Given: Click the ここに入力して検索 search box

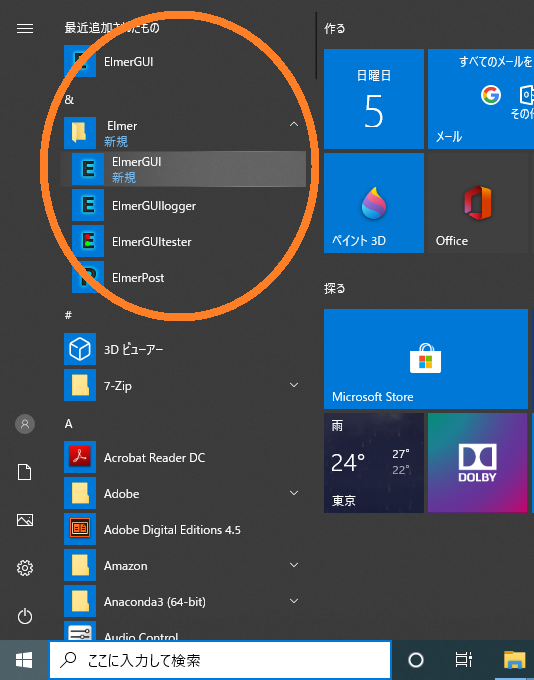Looking at the screenshot, I should (x=220, y=660).
